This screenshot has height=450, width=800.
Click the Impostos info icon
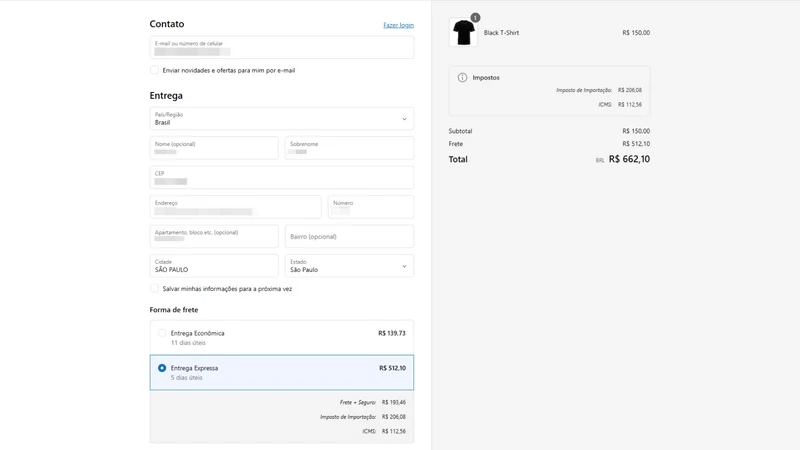coord(462,78)
